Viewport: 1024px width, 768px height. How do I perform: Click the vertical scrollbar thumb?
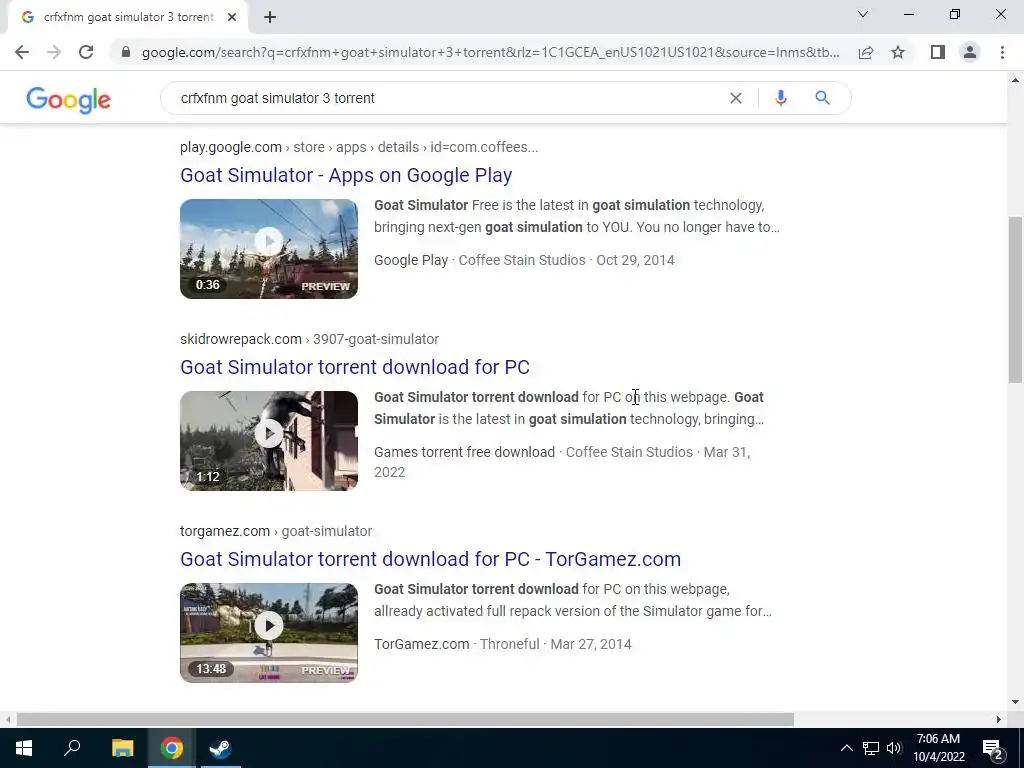click(1015, 300)
